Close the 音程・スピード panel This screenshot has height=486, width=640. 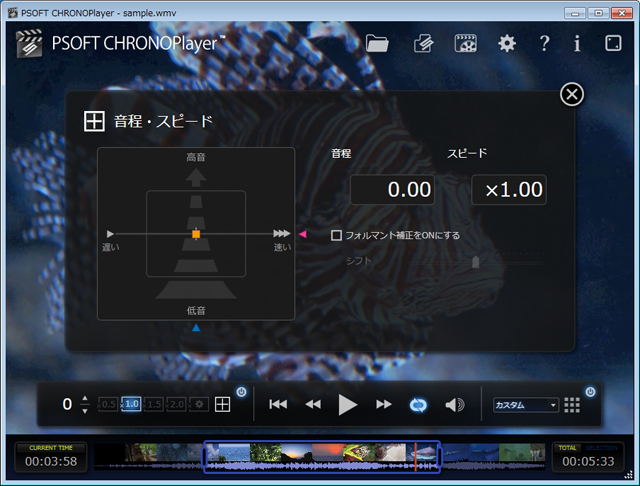pos(572,95)
